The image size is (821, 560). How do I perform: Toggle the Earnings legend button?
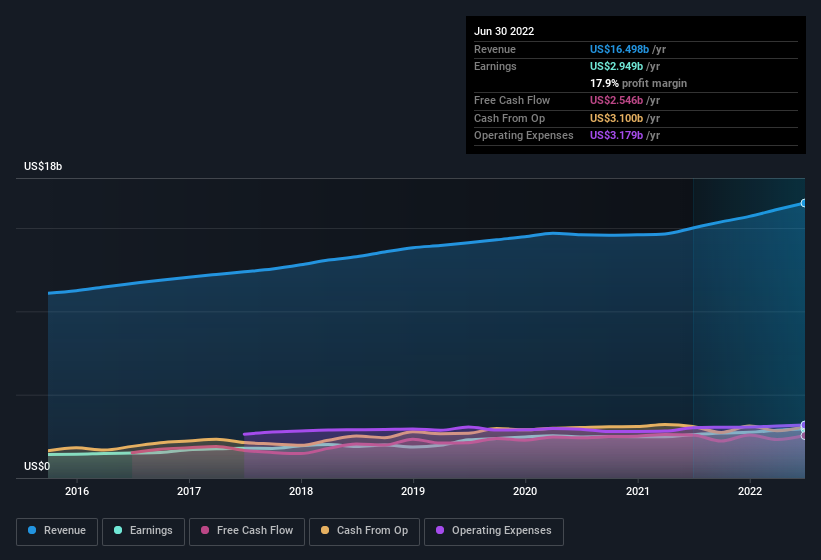pyautogui.click(x=143, y=532)
